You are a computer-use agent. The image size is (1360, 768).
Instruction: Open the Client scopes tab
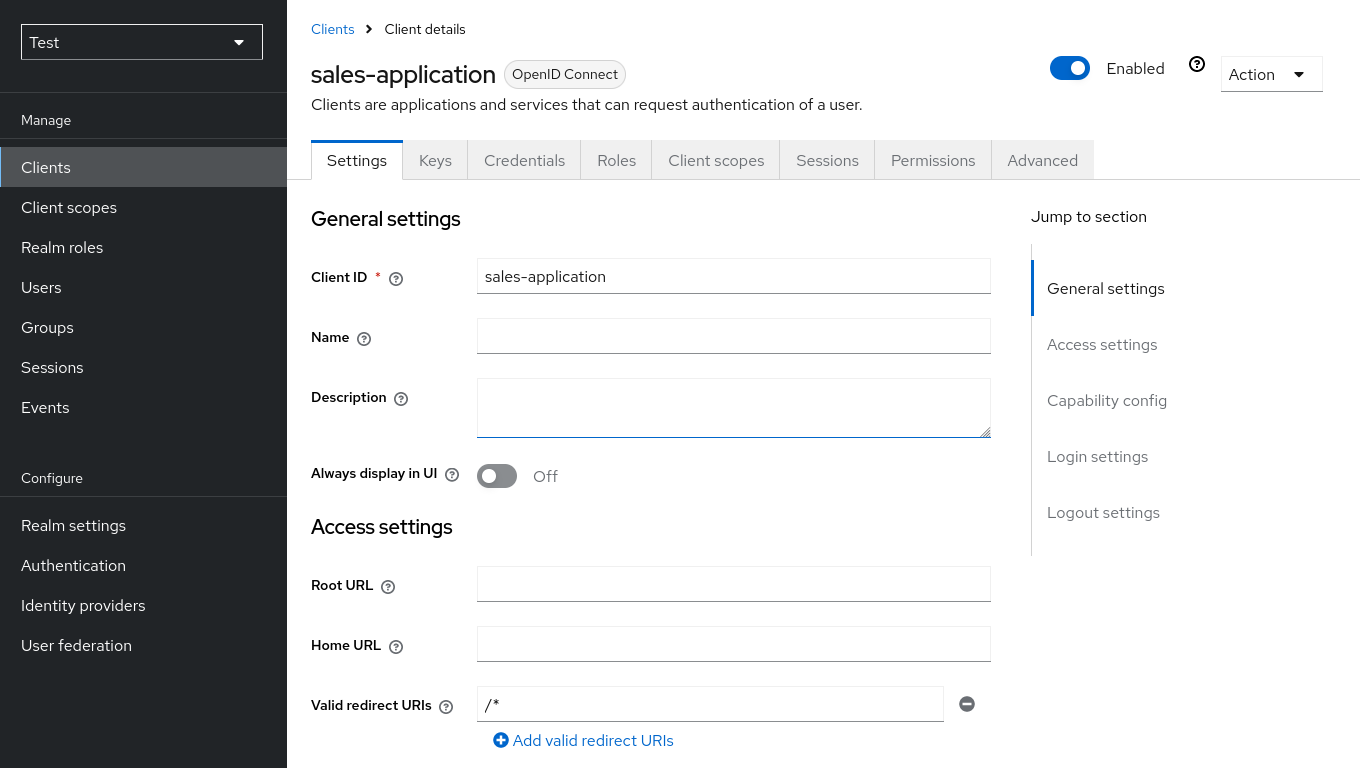coord(716,161)
